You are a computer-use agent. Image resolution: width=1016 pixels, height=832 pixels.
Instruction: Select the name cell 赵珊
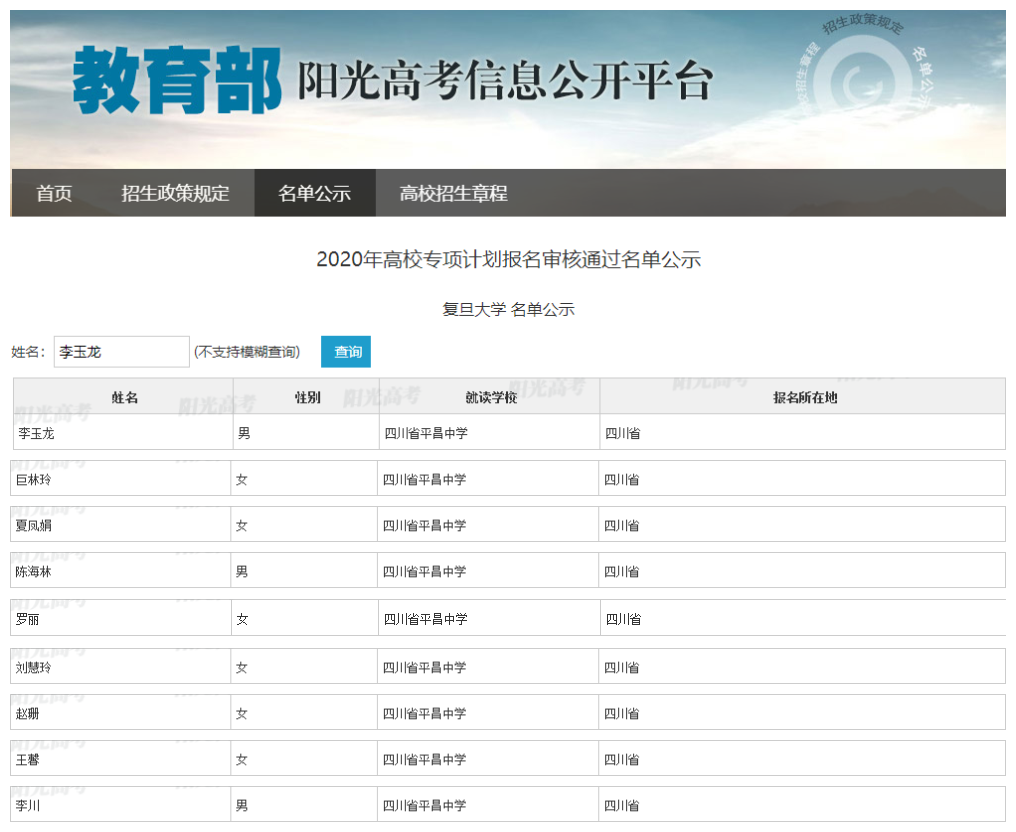point(121,713)
